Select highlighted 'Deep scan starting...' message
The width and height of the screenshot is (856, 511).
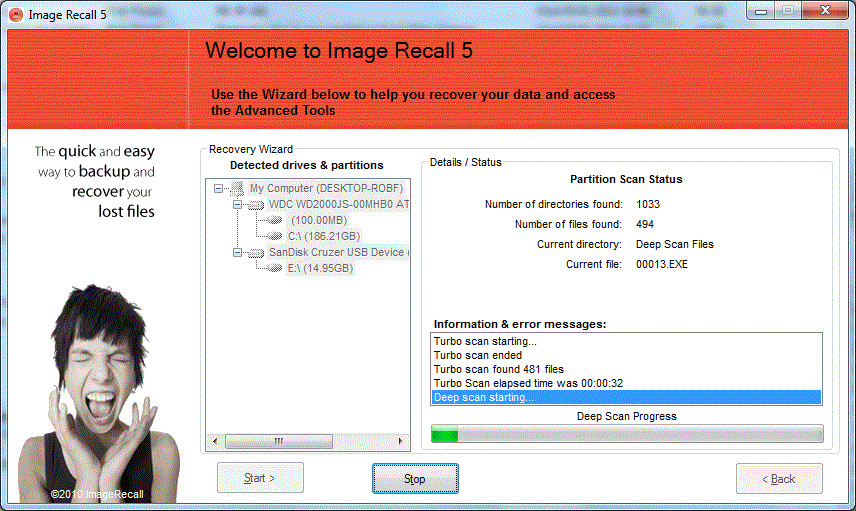pyautogui.click(x=626, y=397)
